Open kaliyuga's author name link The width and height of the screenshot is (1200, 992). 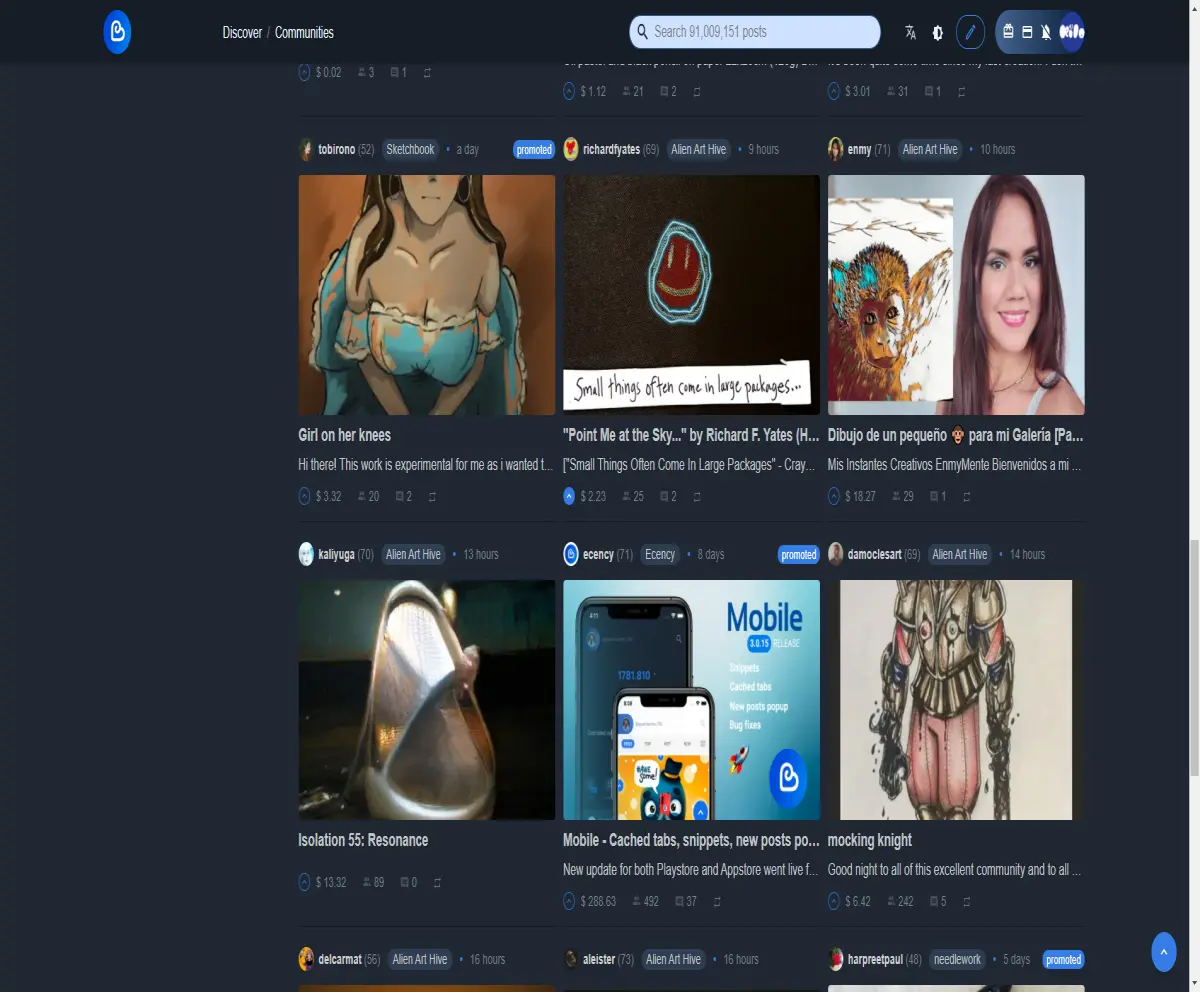point(336,554)
